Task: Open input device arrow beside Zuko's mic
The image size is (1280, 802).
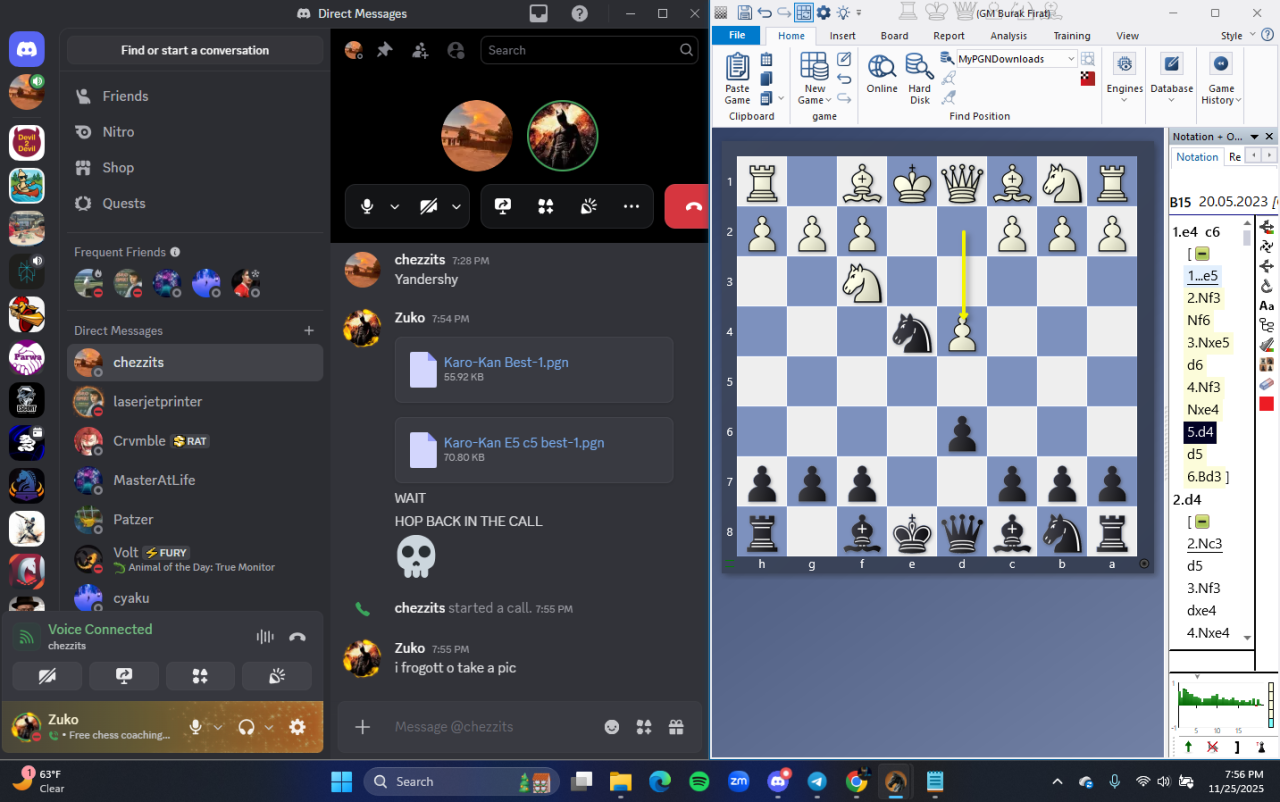Action: [218, 727]
